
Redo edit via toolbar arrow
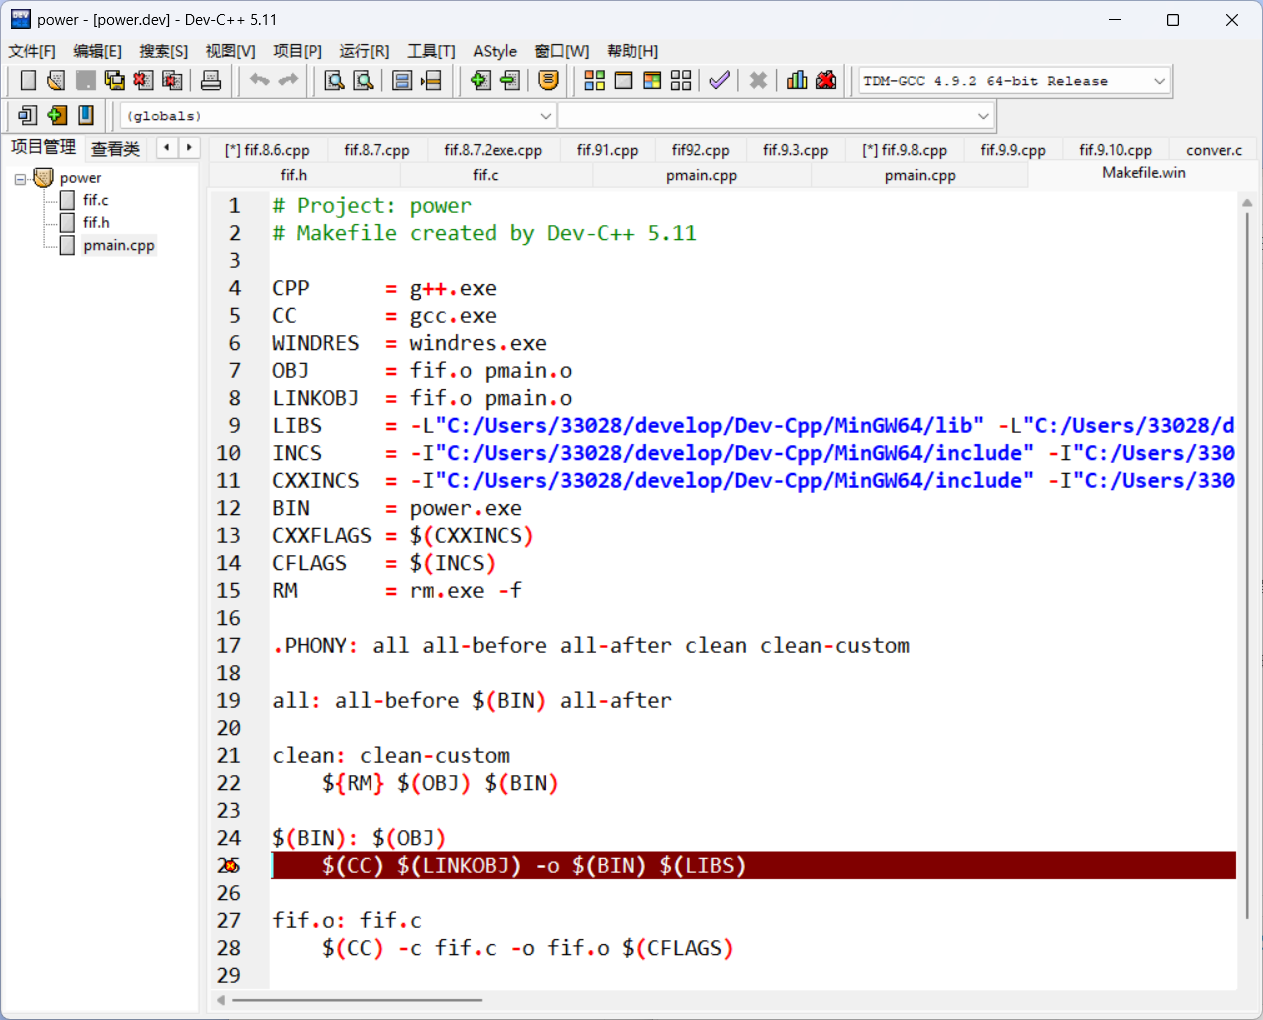point(289,80)
